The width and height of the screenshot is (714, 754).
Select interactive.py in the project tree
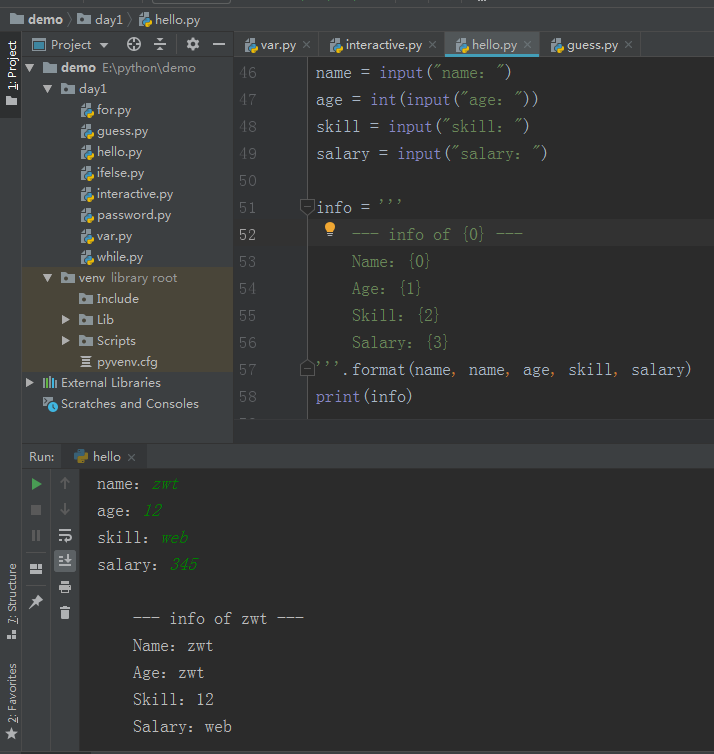127,194
